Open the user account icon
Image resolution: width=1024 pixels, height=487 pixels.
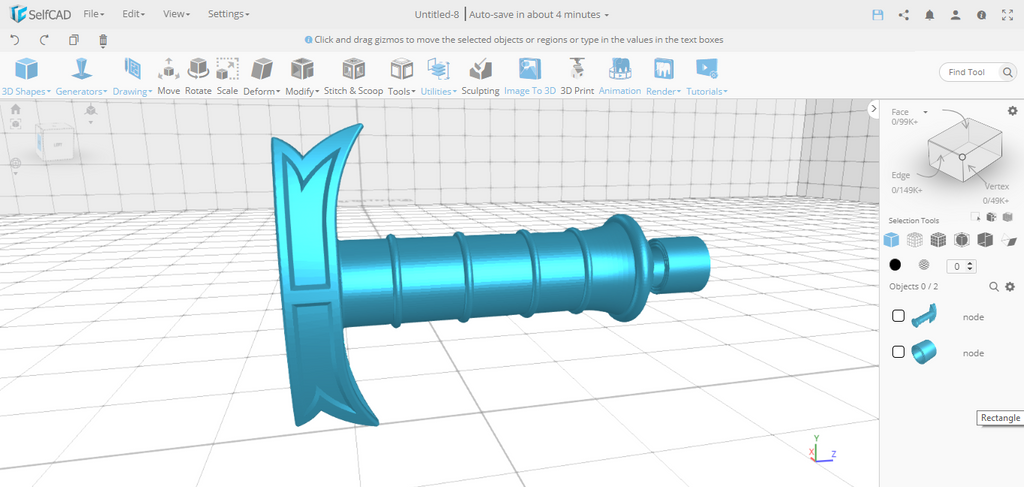[x=955, y=14]
